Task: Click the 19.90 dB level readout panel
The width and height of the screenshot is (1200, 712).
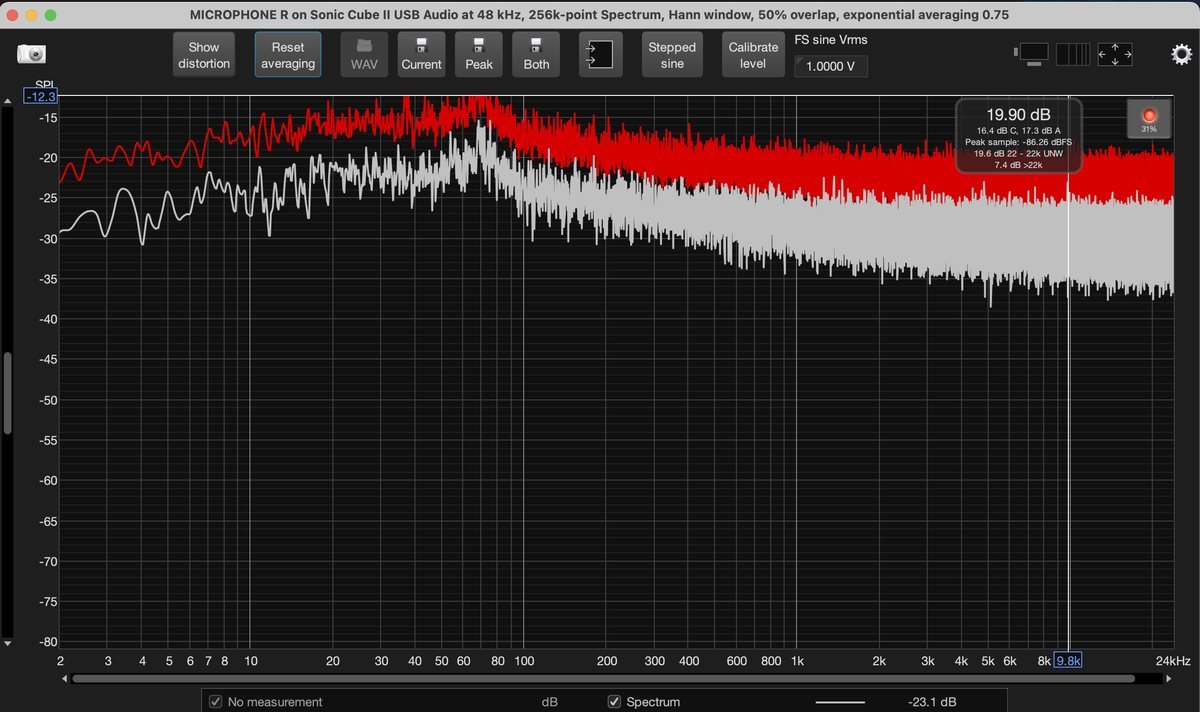Action: 1018,135
